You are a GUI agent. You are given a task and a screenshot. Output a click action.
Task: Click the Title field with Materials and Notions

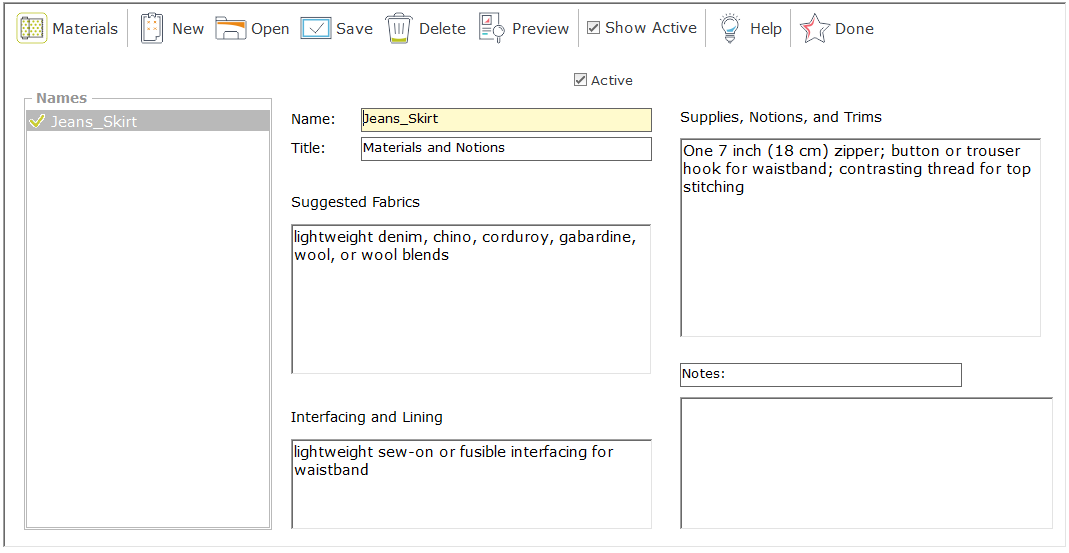(x=506, y=148)
